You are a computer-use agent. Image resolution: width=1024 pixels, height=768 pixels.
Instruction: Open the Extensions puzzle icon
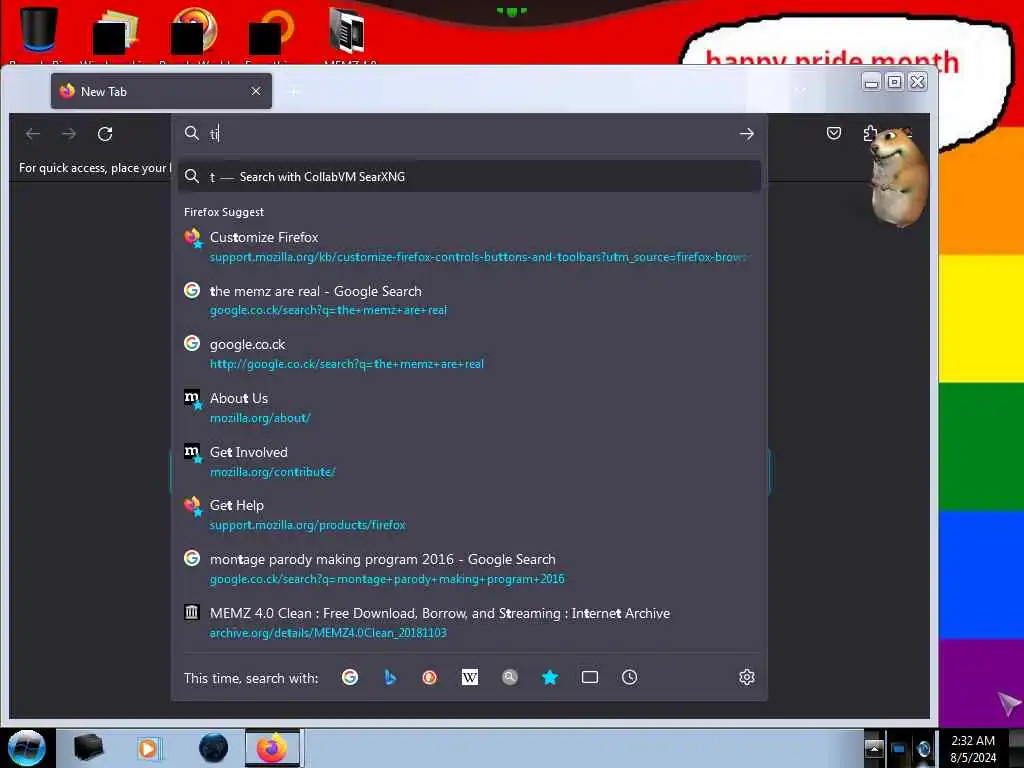tap(869, 134)
